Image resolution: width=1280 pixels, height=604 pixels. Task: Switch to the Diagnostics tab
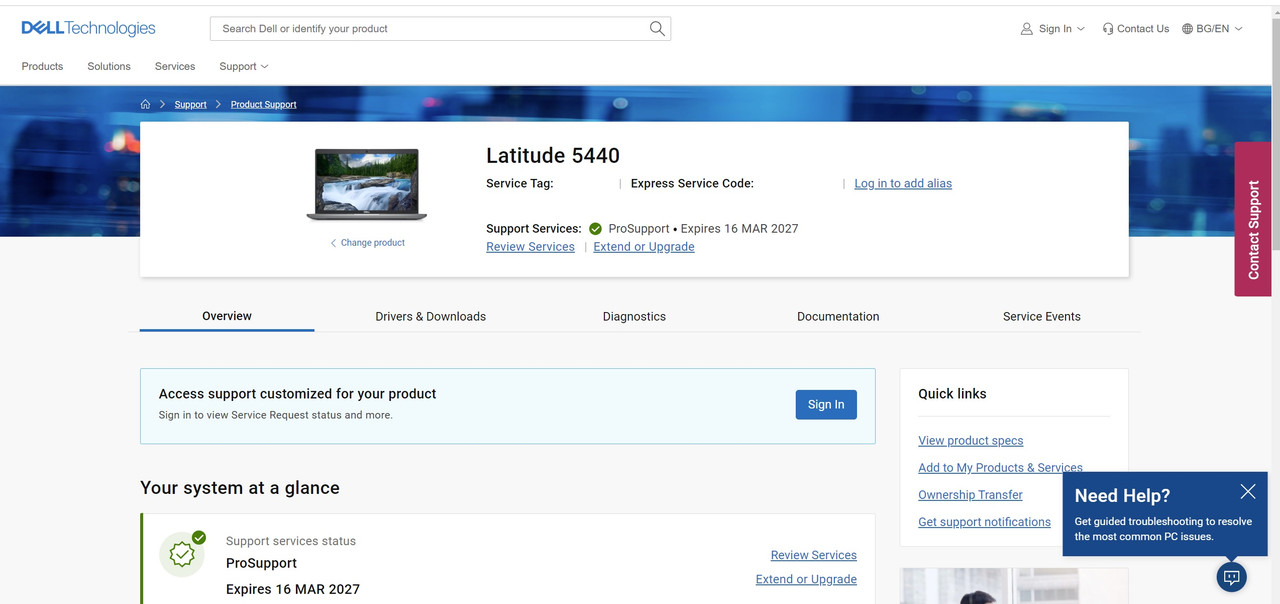(634, 316)
